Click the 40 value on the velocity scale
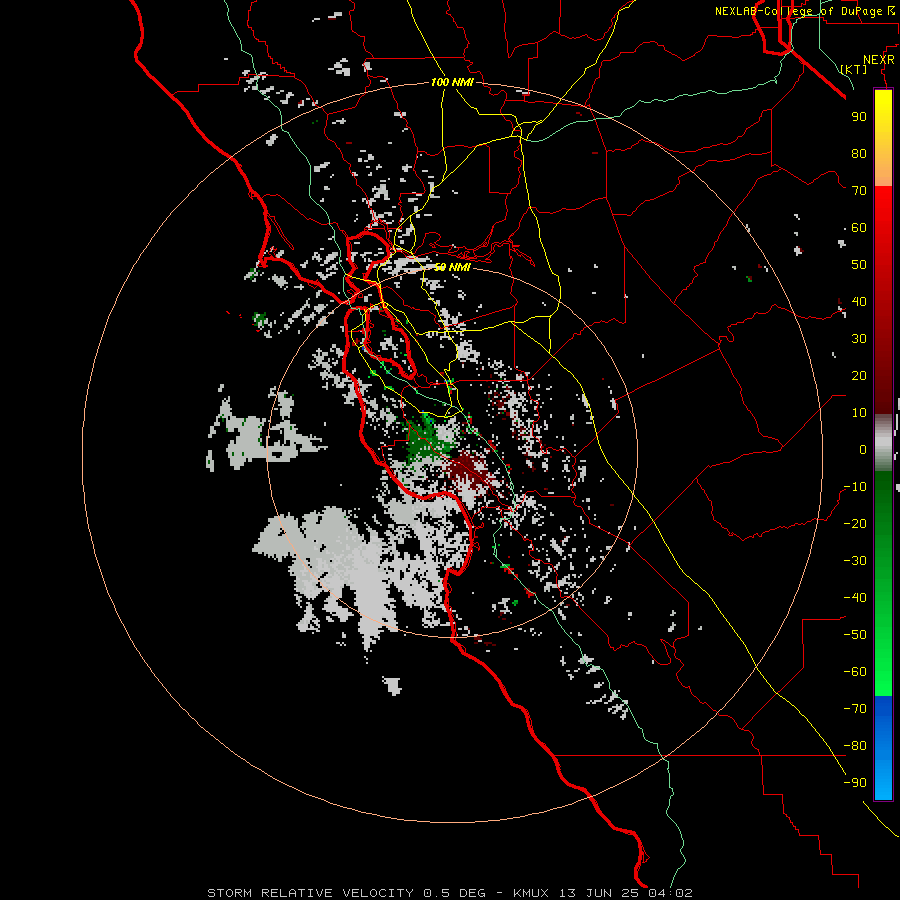Image resolution: width=900 pixels, height=900 pixels. click(x=859, y=302)
